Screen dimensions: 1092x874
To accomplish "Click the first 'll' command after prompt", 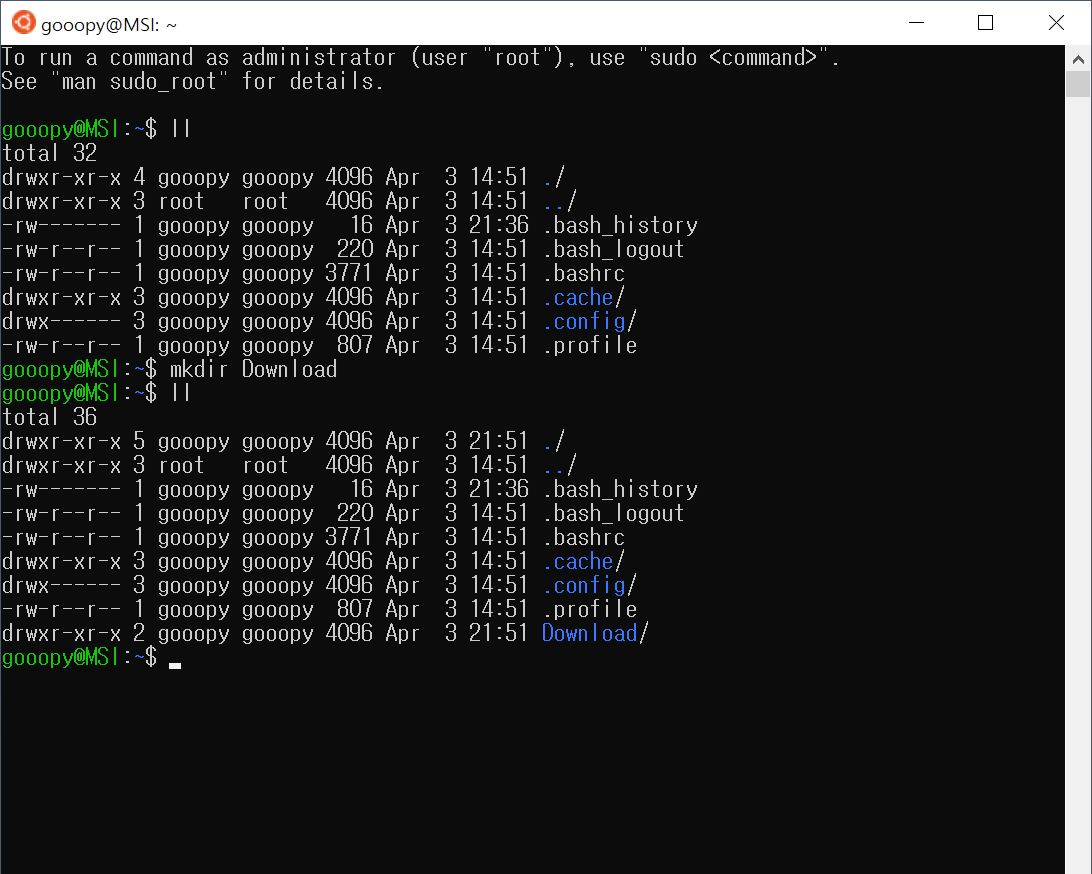I will tap(180, 129).
